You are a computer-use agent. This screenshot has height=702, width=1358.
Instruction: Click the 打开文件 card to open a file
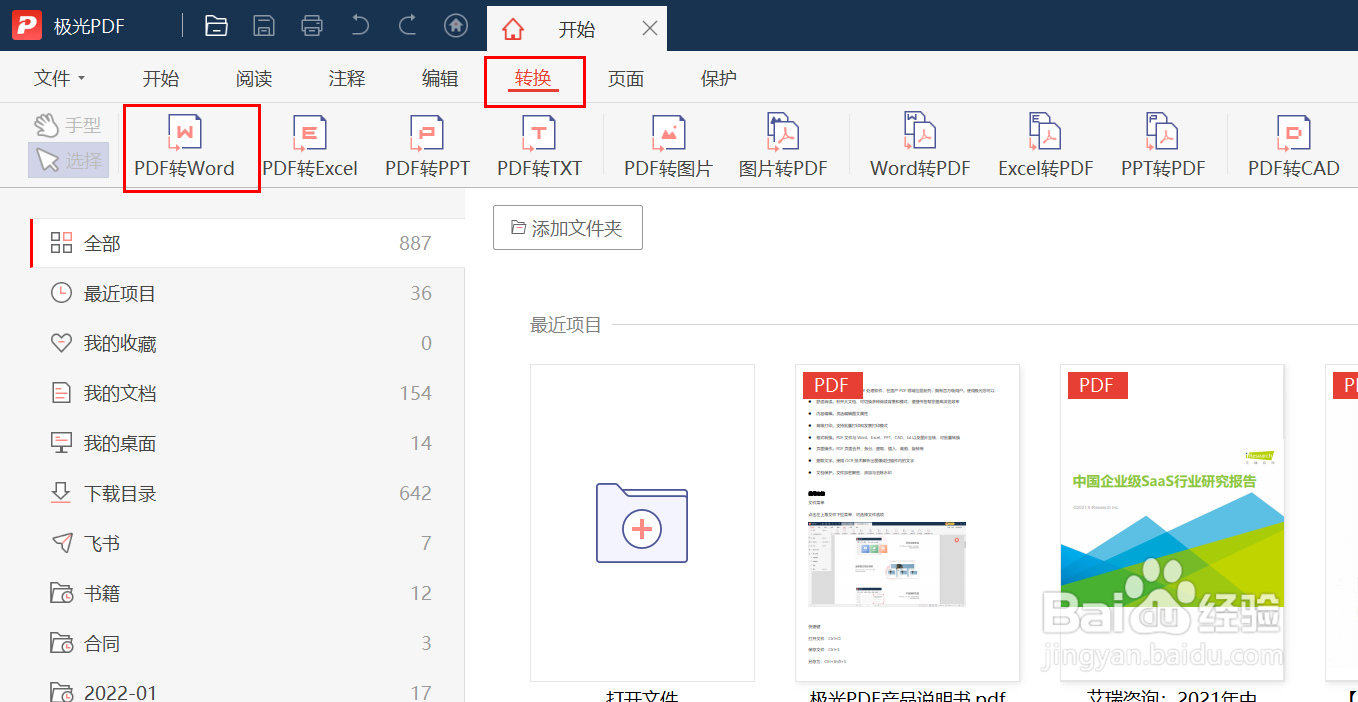point(642,522)
